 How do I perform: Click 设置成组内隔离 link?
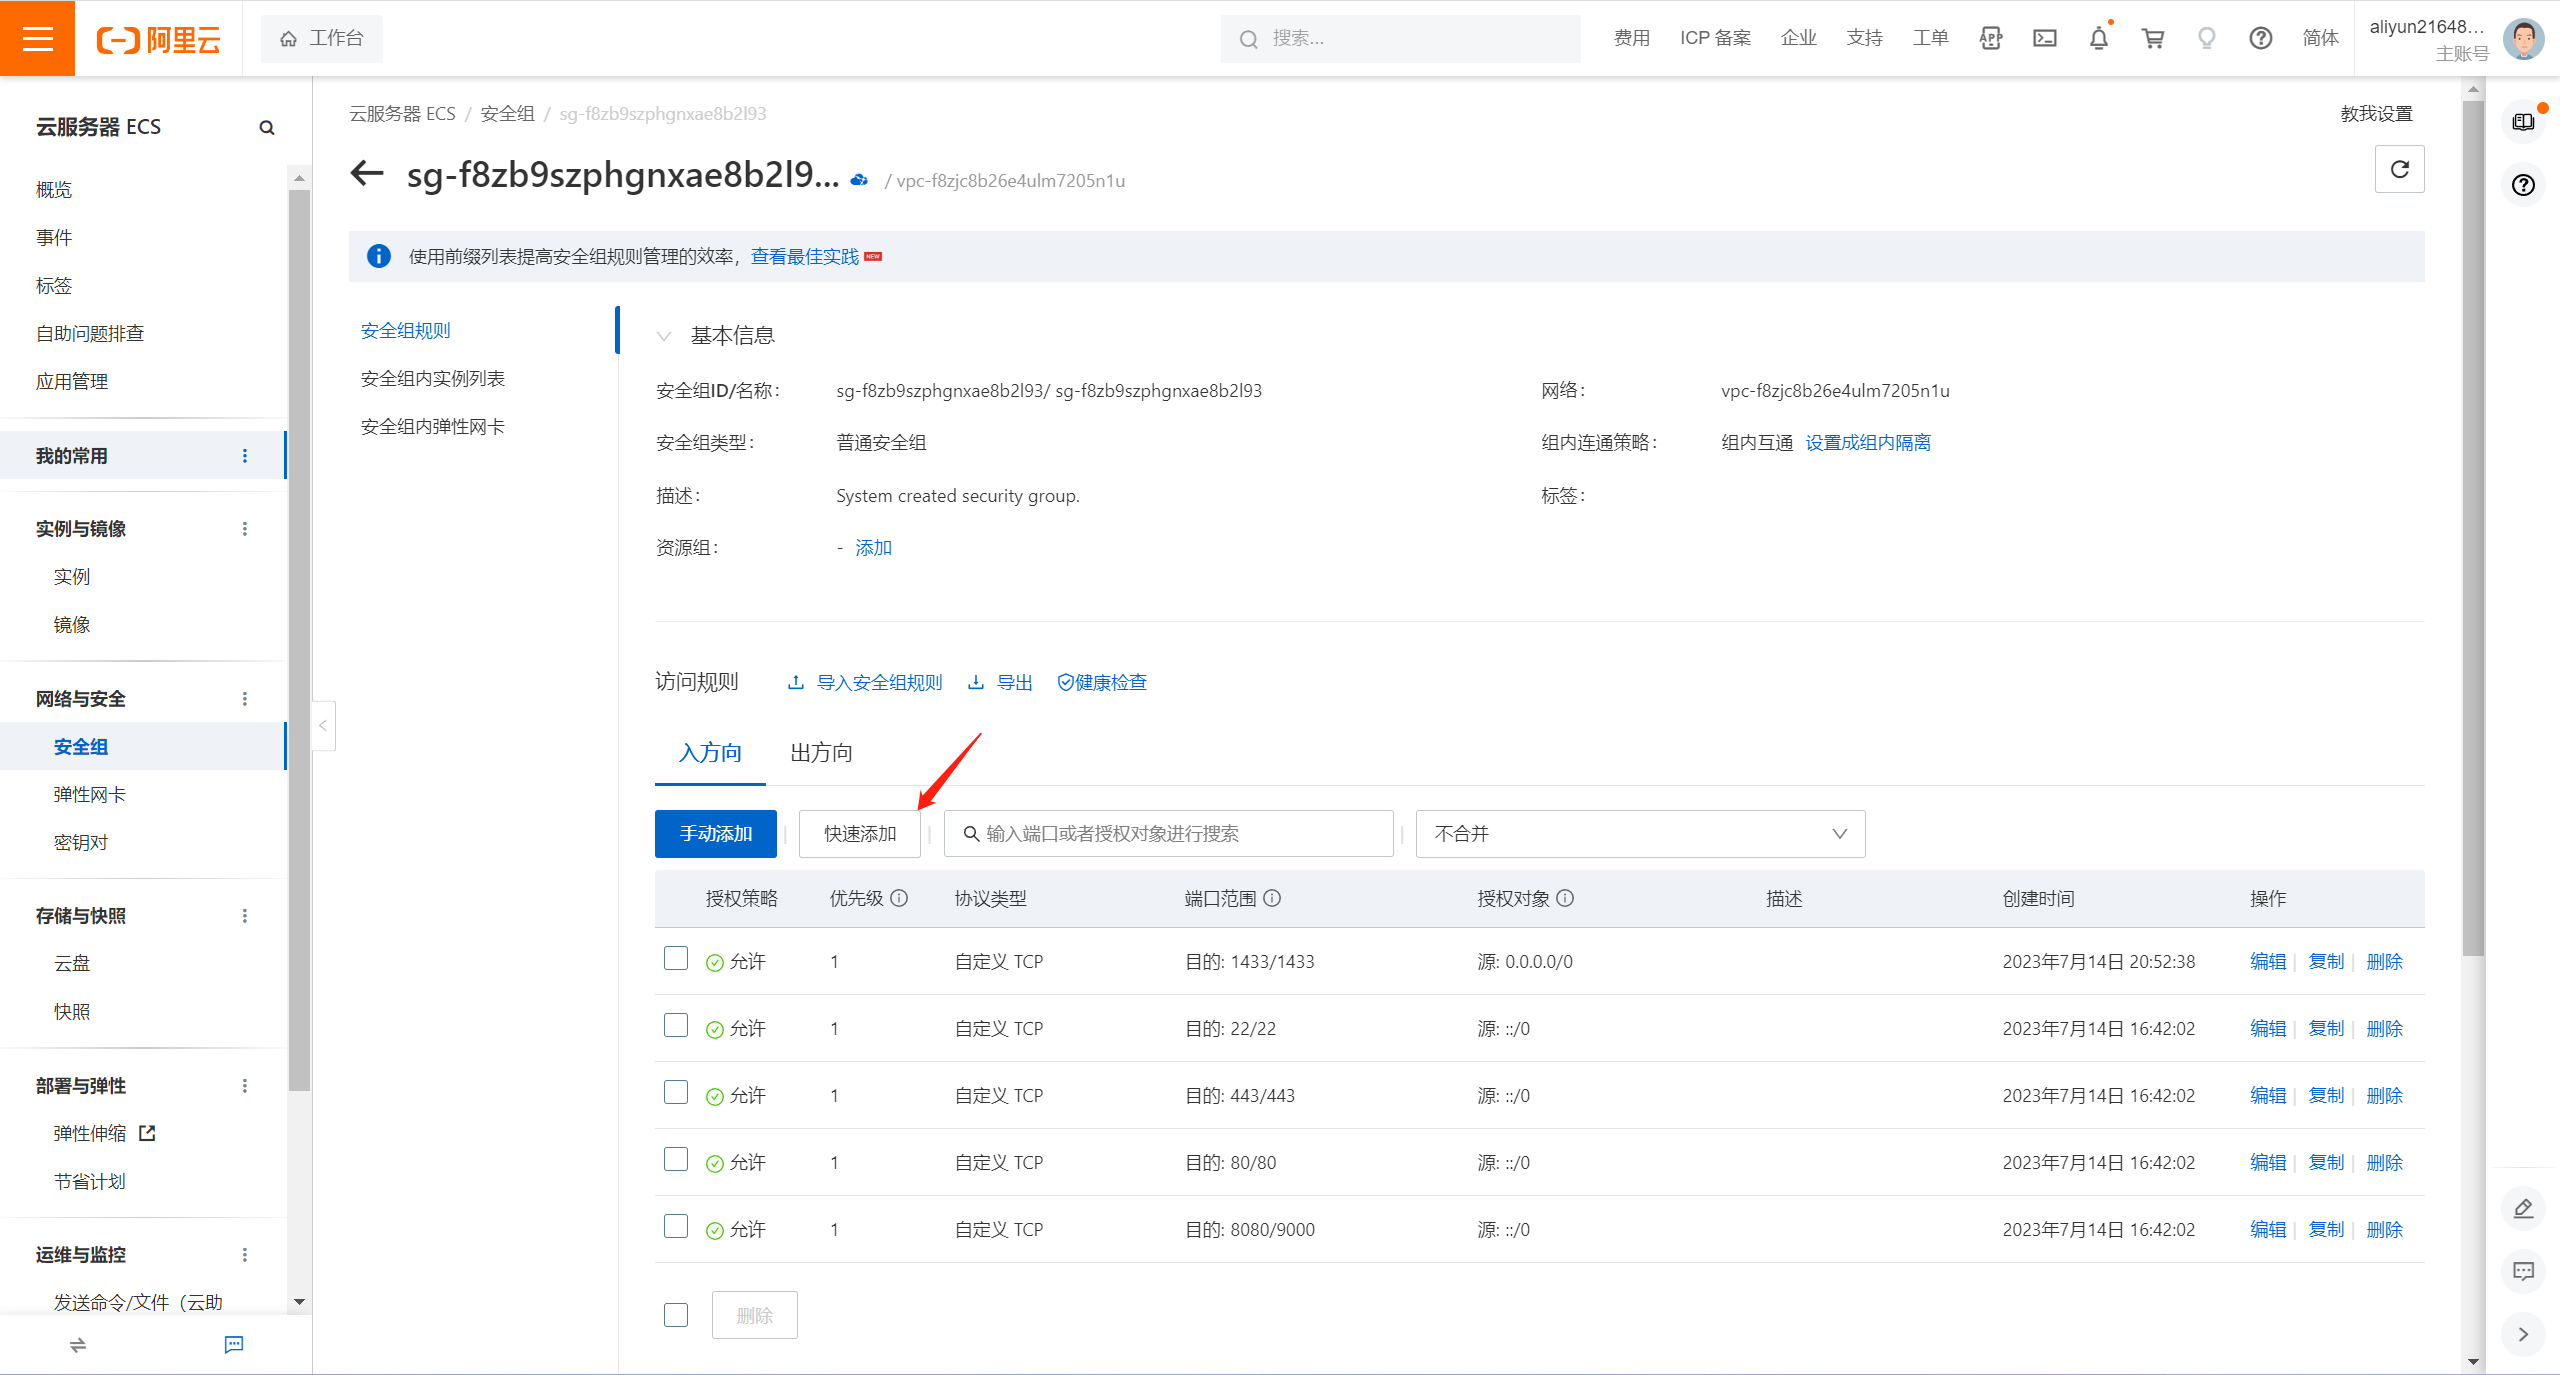pyautogui.click(x=1867, y=443)
